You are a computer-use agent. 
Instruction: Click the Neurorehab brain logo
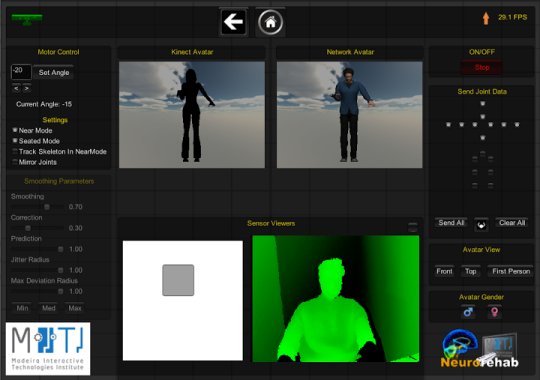480,349
